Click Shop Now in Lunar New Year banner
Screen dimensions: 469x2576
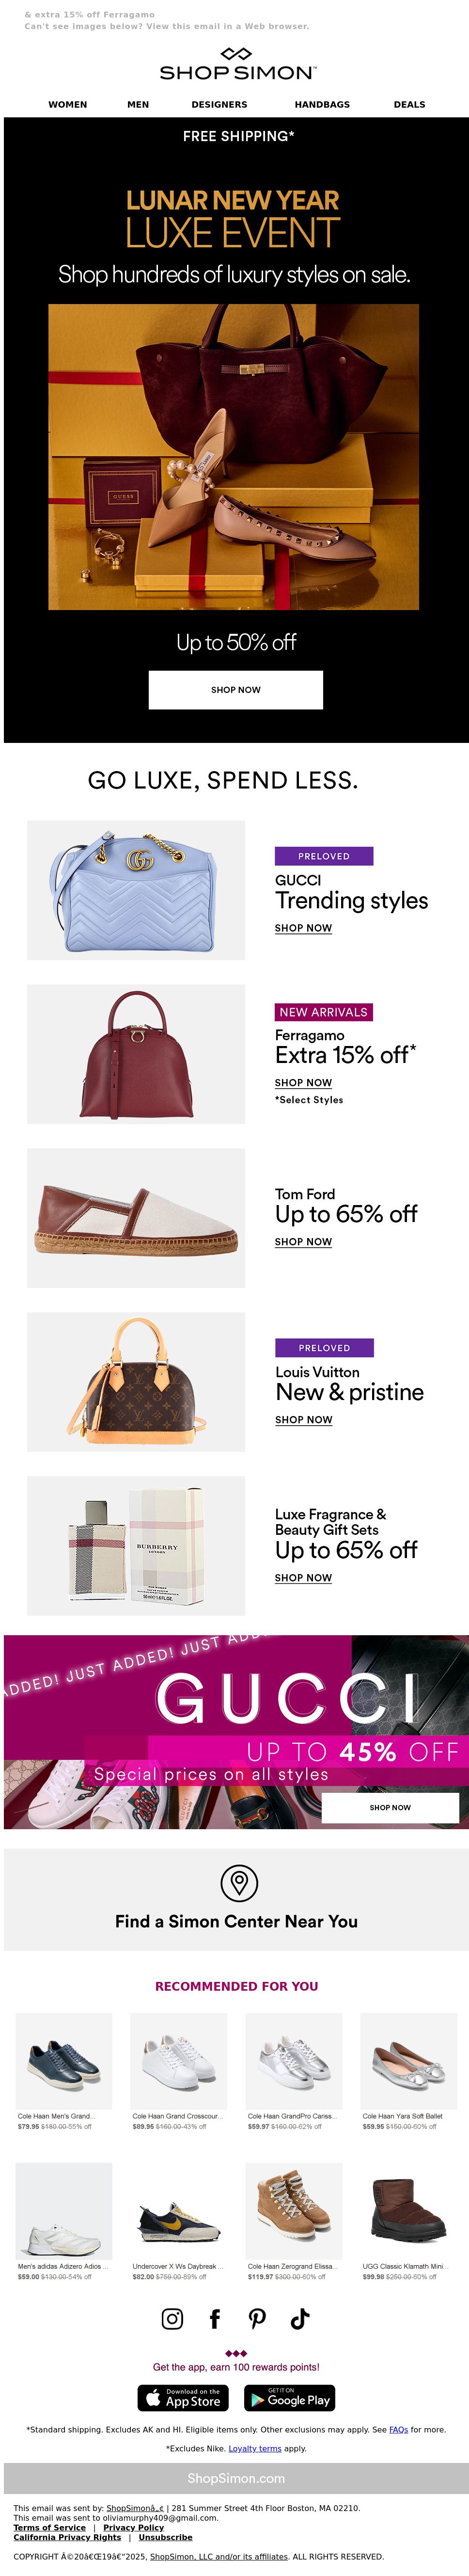(x=236, y=690)
